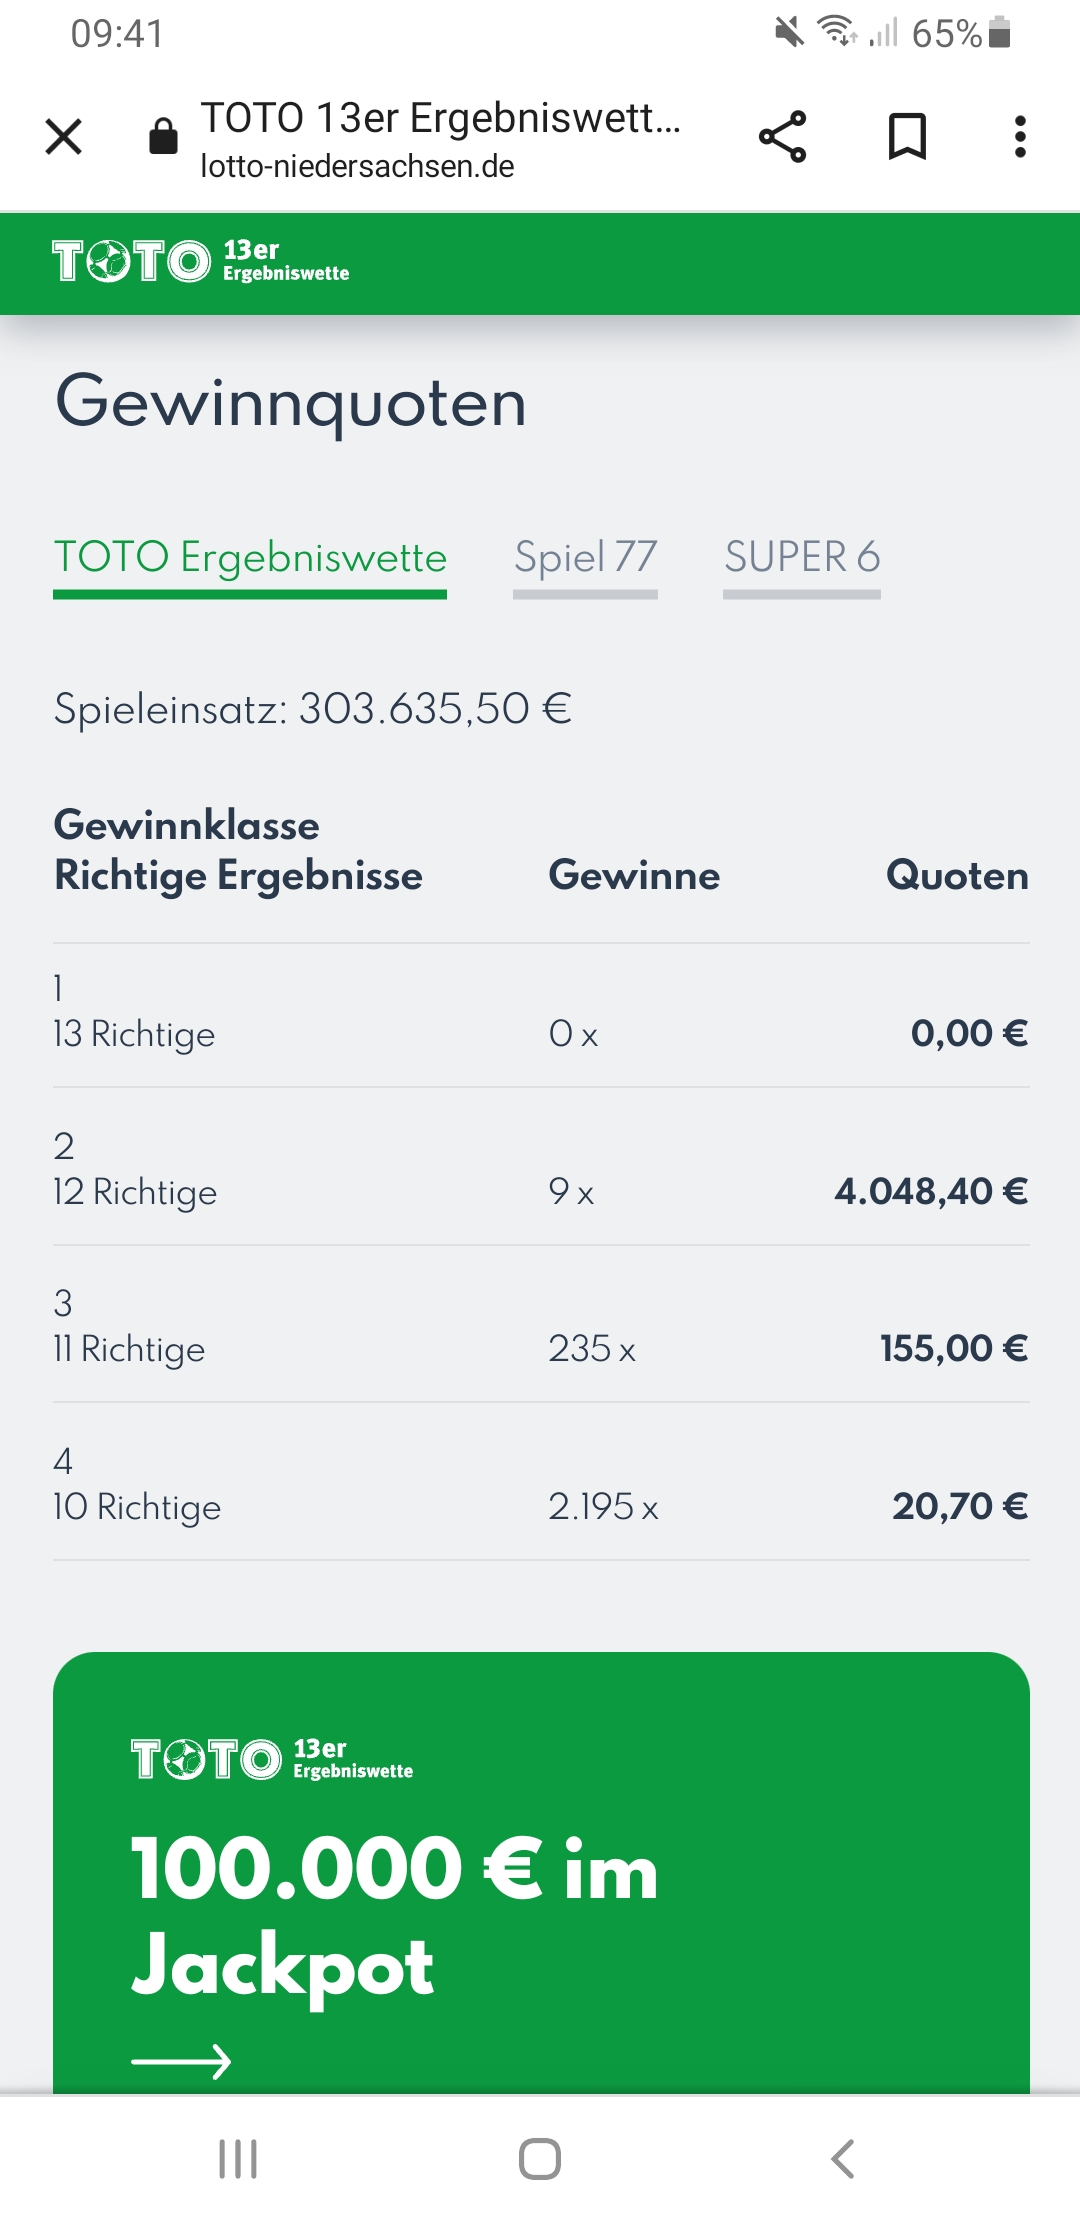Tap the padlock site security icon
Image resolution: width=1080 pixels, height=2220 pixels.
pyautogui.click(x=163, y=136)
